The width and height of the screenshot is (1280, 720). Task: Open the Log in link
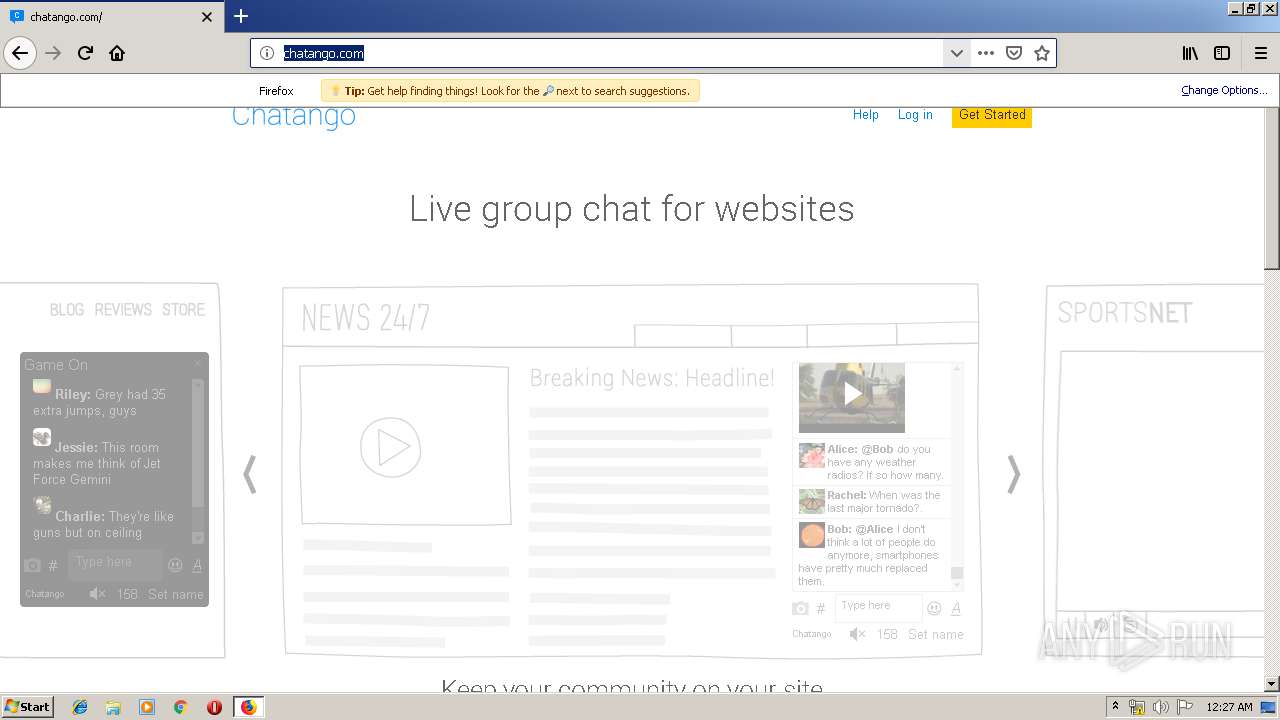pos(915,115)
